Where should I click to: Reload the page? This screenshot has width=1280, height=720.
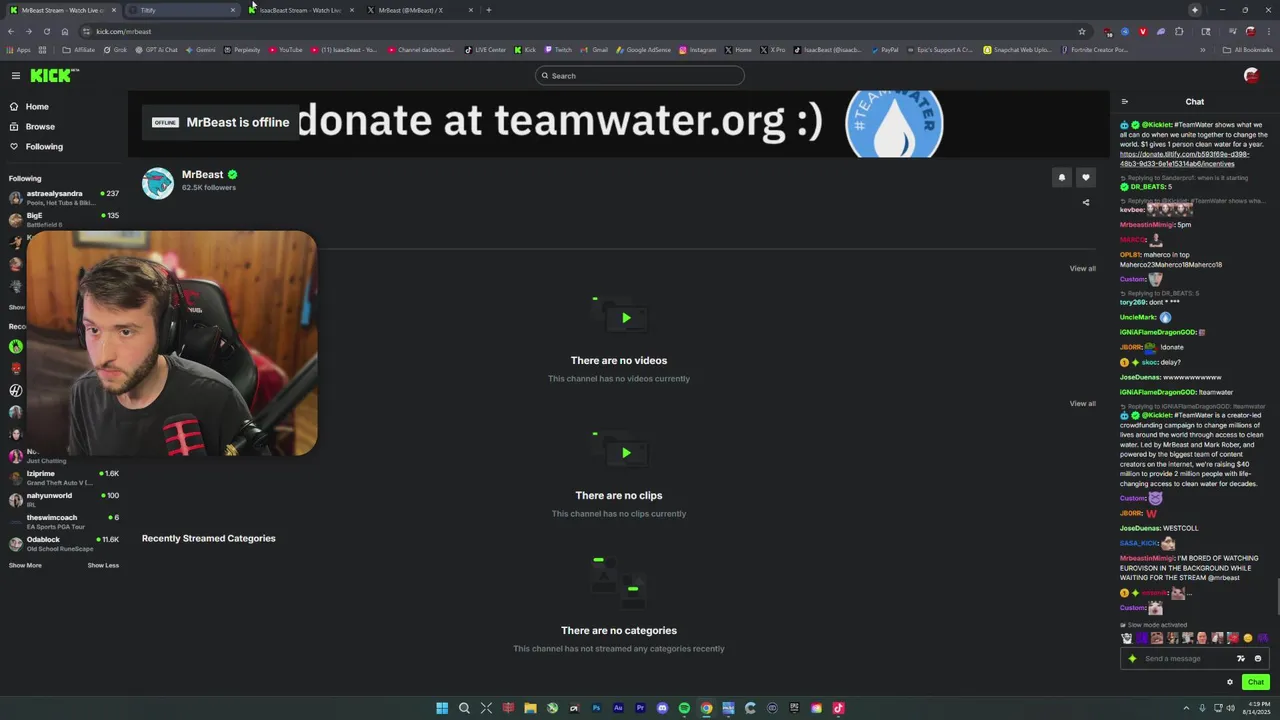pos(46,31)
